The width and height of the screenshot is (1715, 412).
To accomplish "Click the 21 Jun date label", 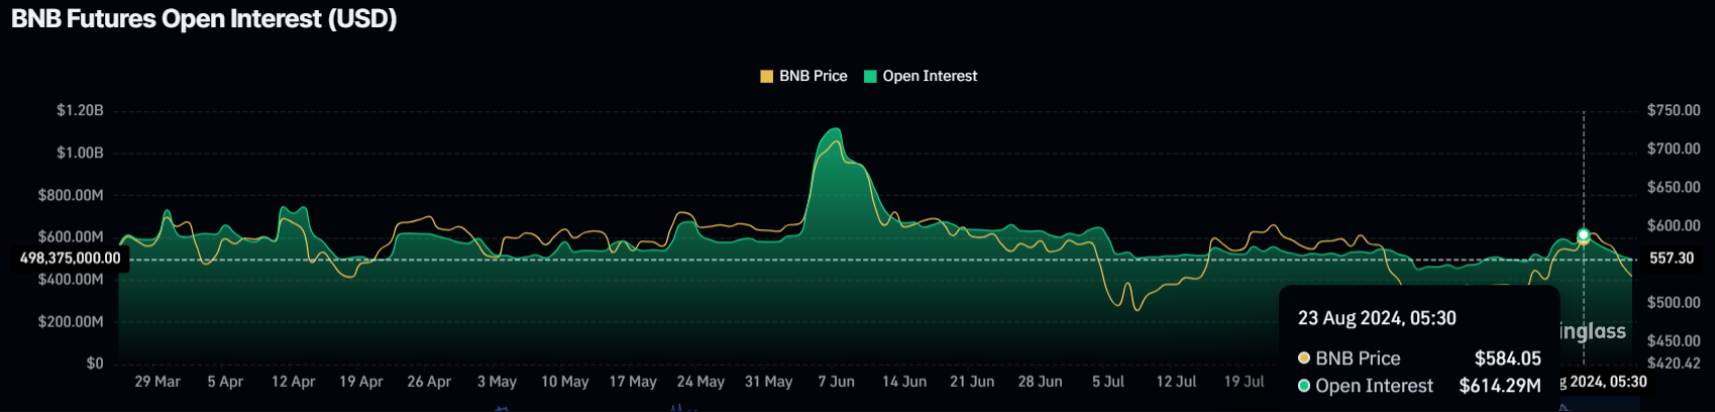I will pos(972,382).
